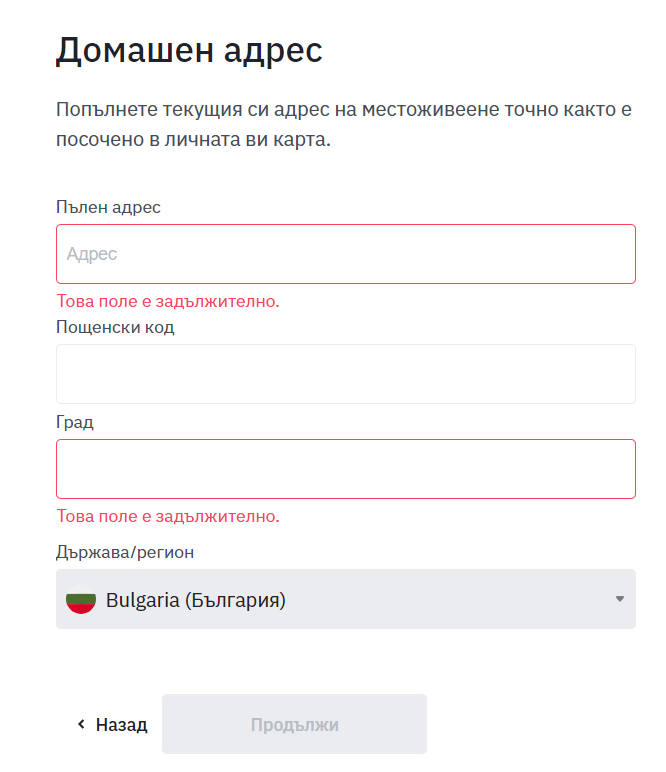Click the instruction line mentioning личната ви карта
This screenshot has width=666, height=772.
pyautogui.click(x=193, y=139)
